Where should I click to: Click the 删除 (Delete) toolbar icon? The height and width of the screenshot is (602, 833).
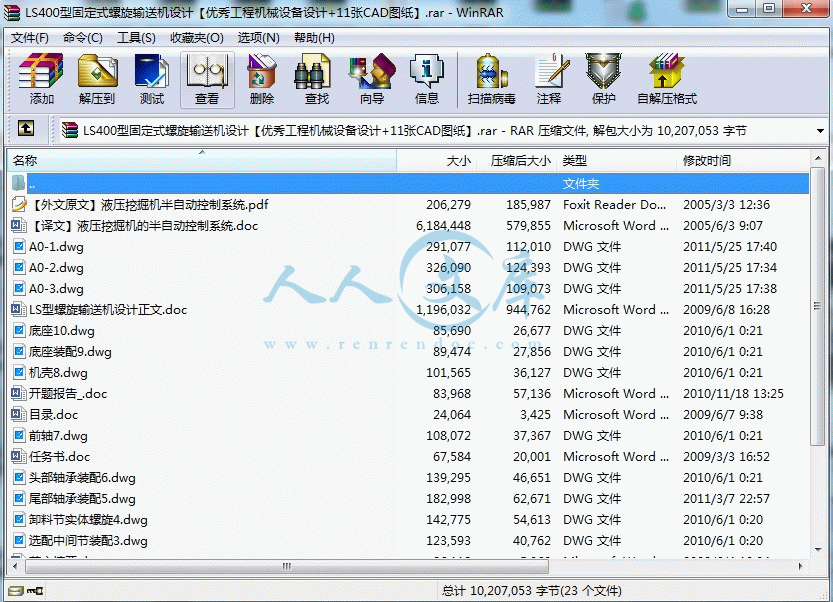pos(262,79)
